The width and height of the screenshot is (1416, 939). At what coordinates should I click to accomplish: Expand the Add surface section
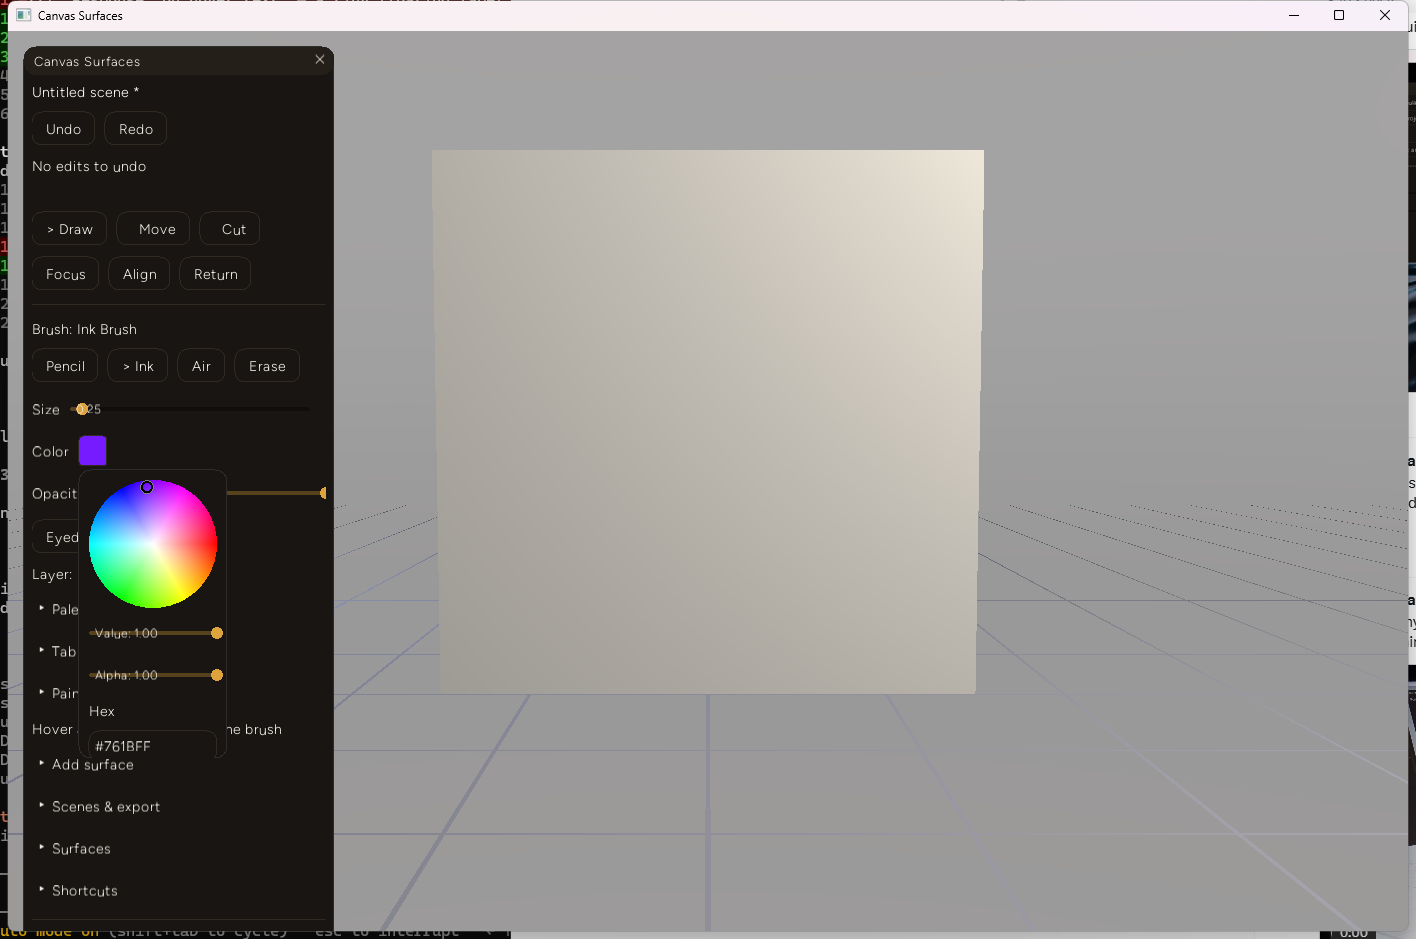(86, 764)
